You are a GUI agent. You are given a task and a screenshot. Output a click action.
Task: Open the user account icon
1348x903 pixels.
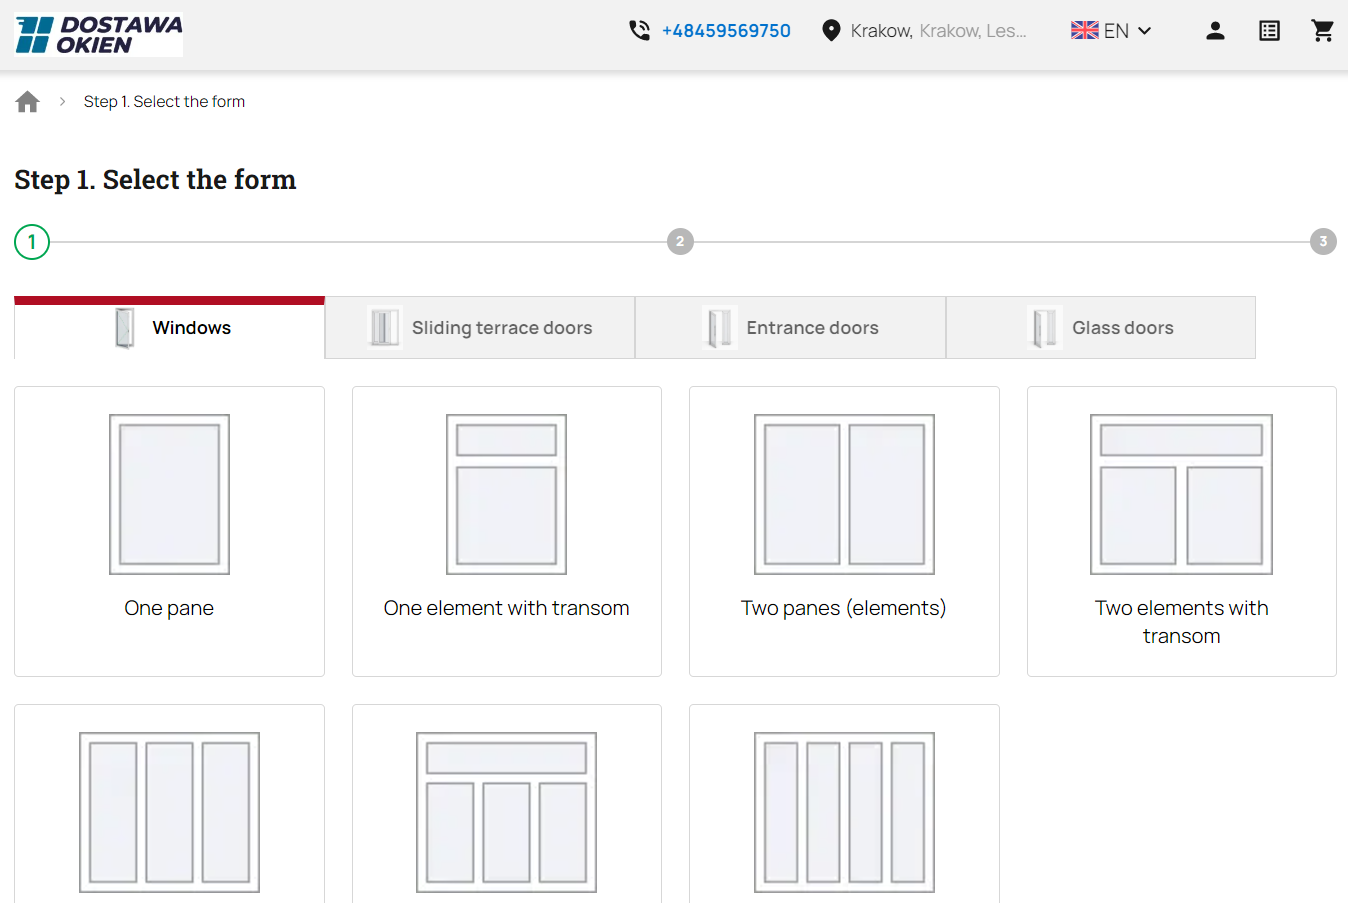(1215, 31)
